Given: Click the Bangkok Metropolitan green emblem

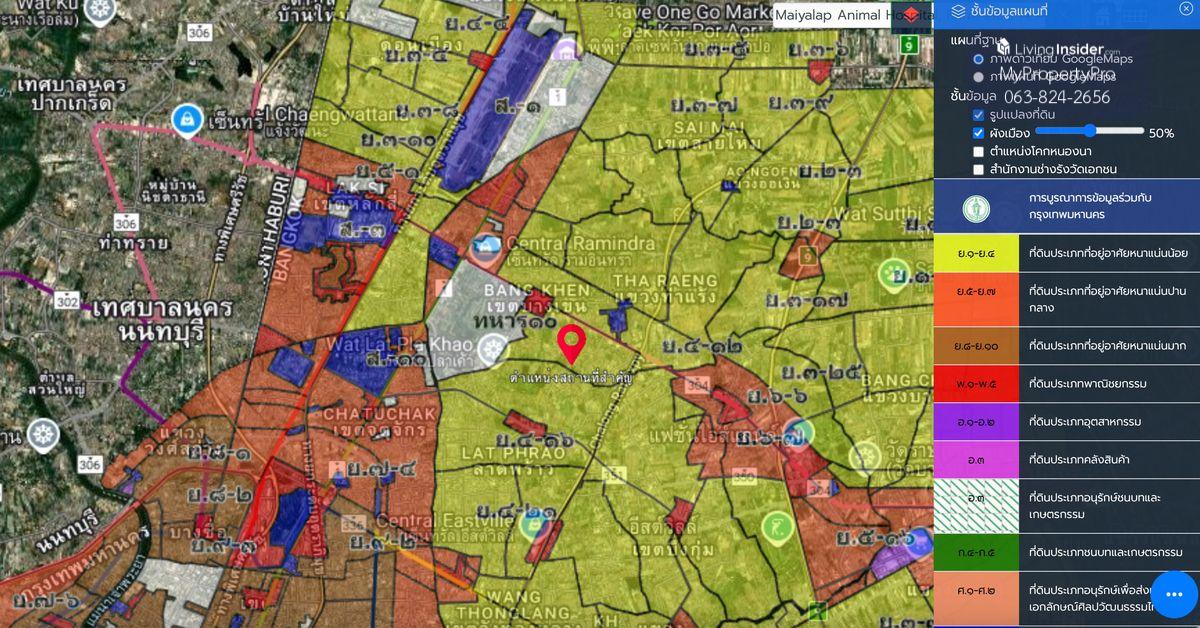Looking at the screenshot, I should coord(975,208).
